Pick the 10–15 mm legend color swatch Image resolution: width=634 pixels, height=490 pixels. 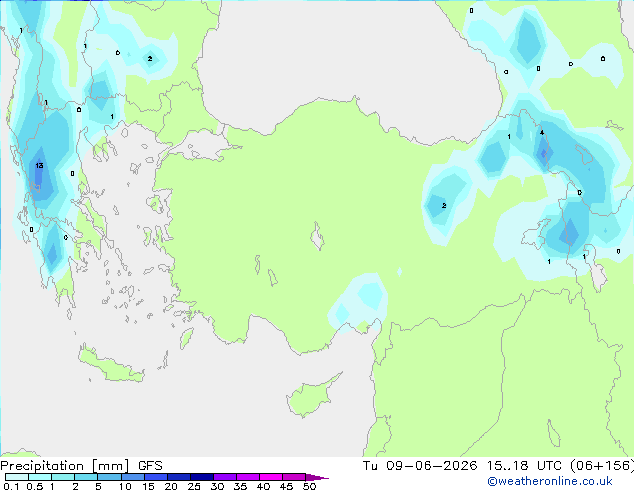132,477
